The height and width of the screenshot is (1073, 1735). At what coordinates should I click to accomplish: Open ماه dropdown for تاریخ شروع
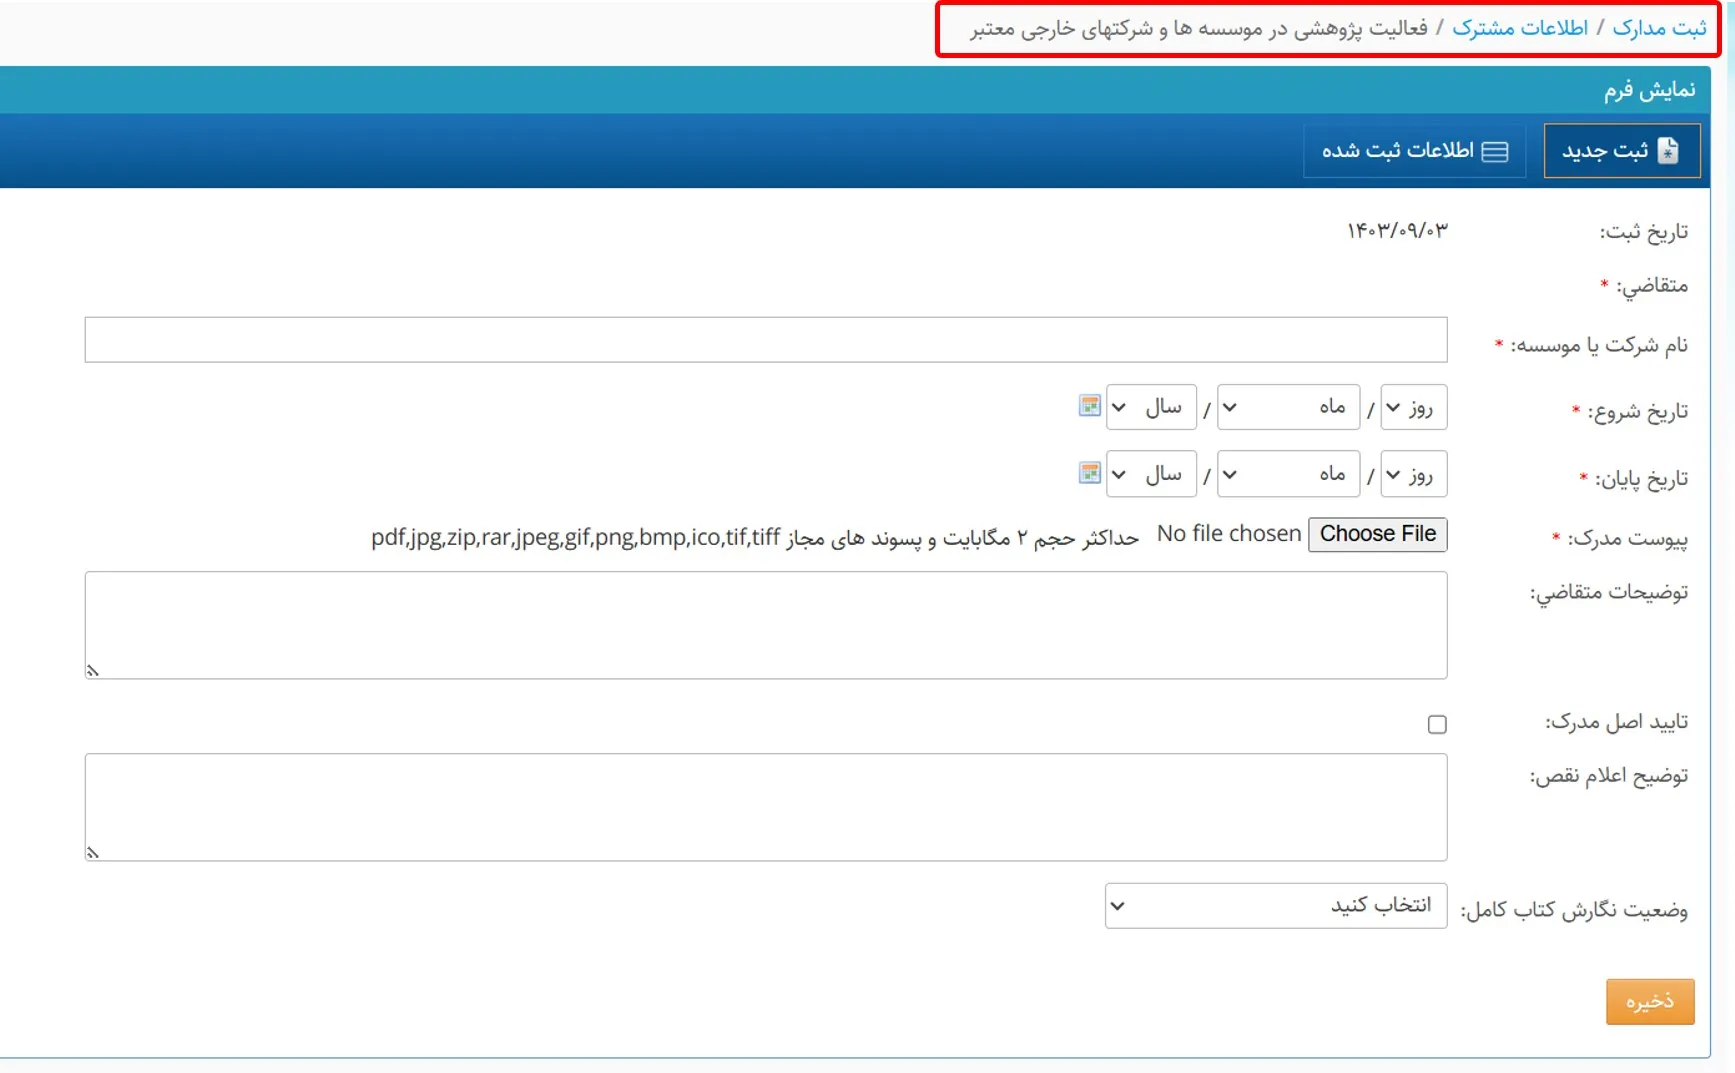pos(1288,407)
